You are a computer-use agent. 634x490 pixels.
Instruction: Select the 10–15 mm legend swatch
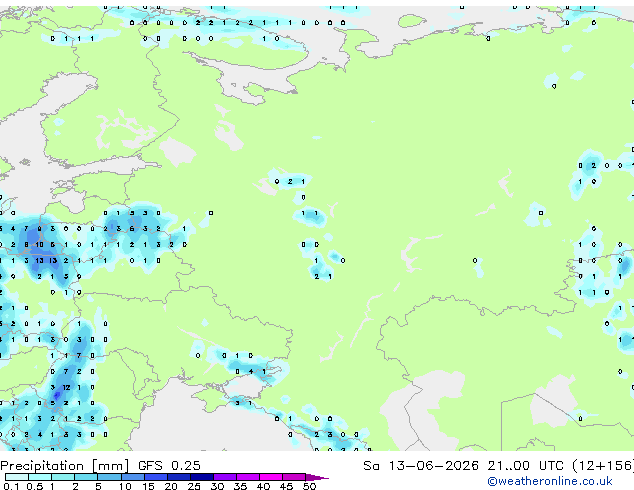point(133,477)
